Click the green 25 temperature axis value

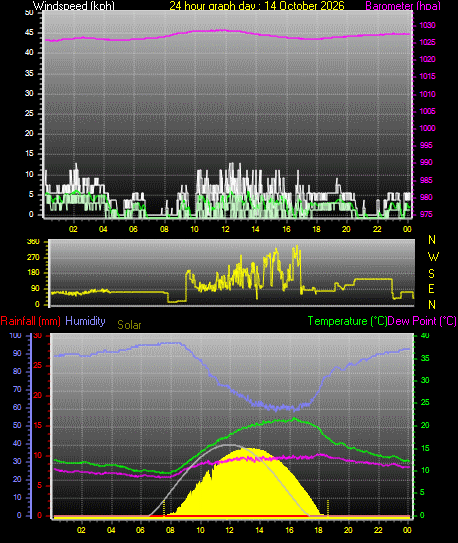pyautogui.click(x=425, y=402)
